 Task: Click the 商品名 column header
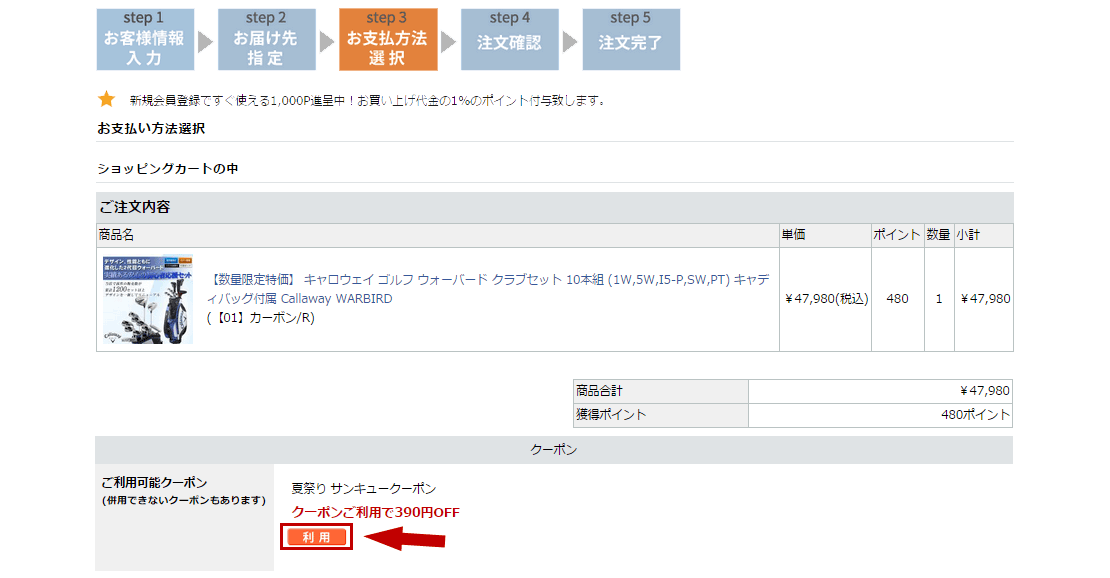437,235
